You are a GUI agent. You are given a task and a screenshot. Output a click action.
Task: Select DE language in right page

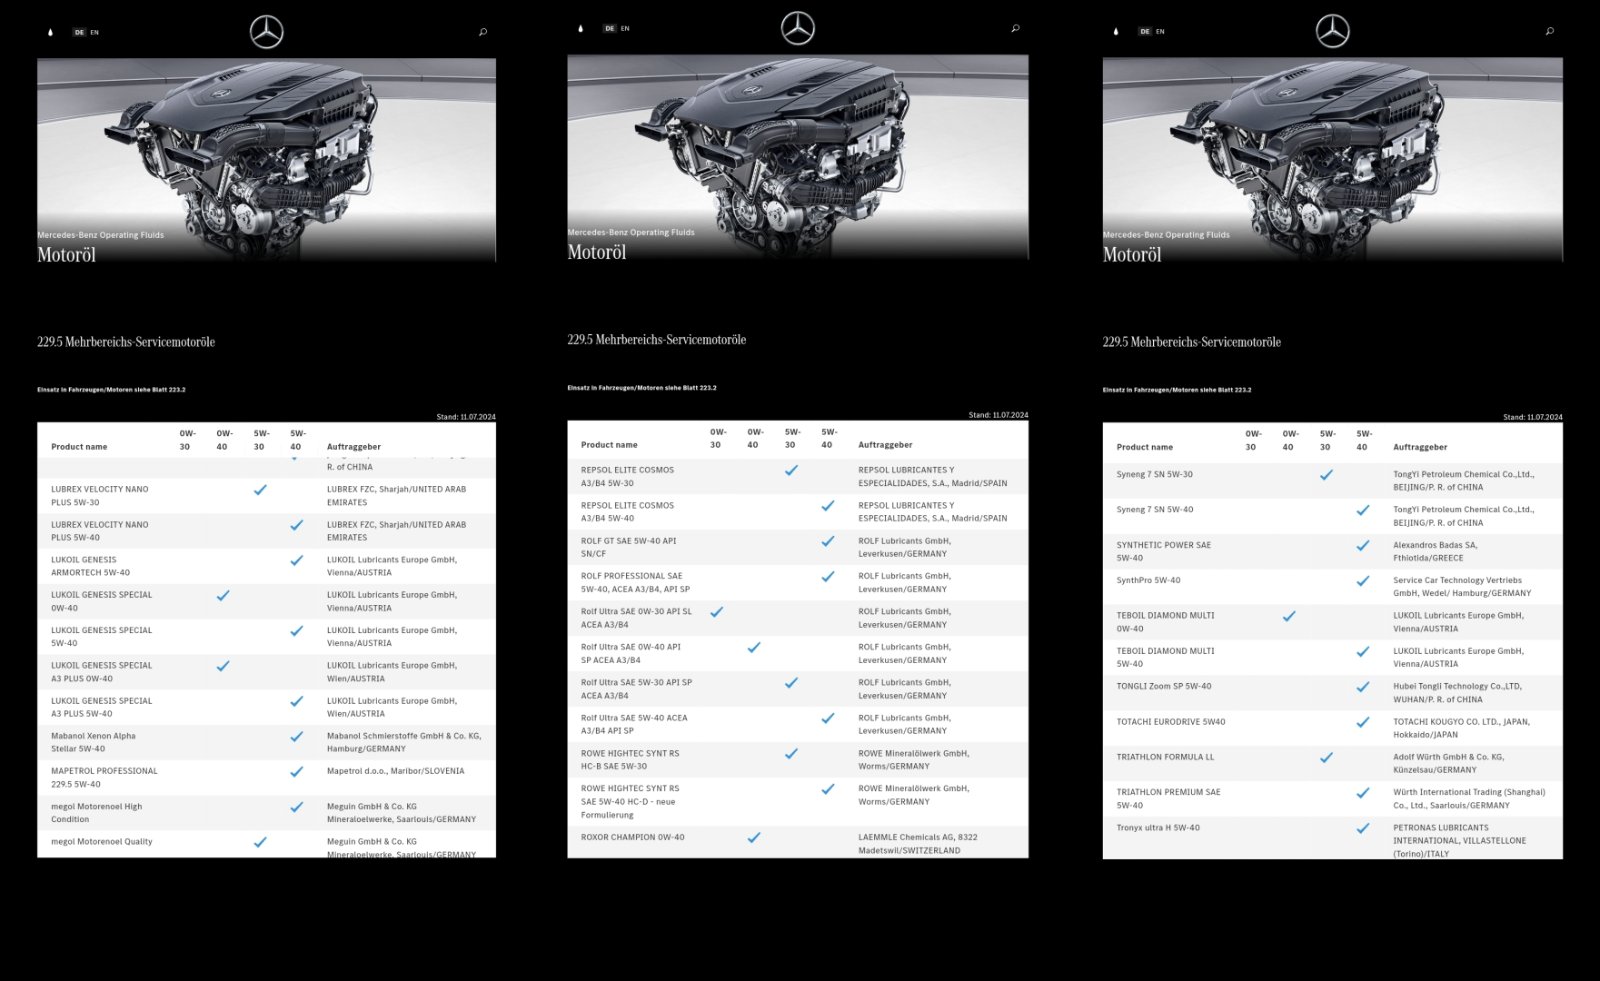point(1145,31)
